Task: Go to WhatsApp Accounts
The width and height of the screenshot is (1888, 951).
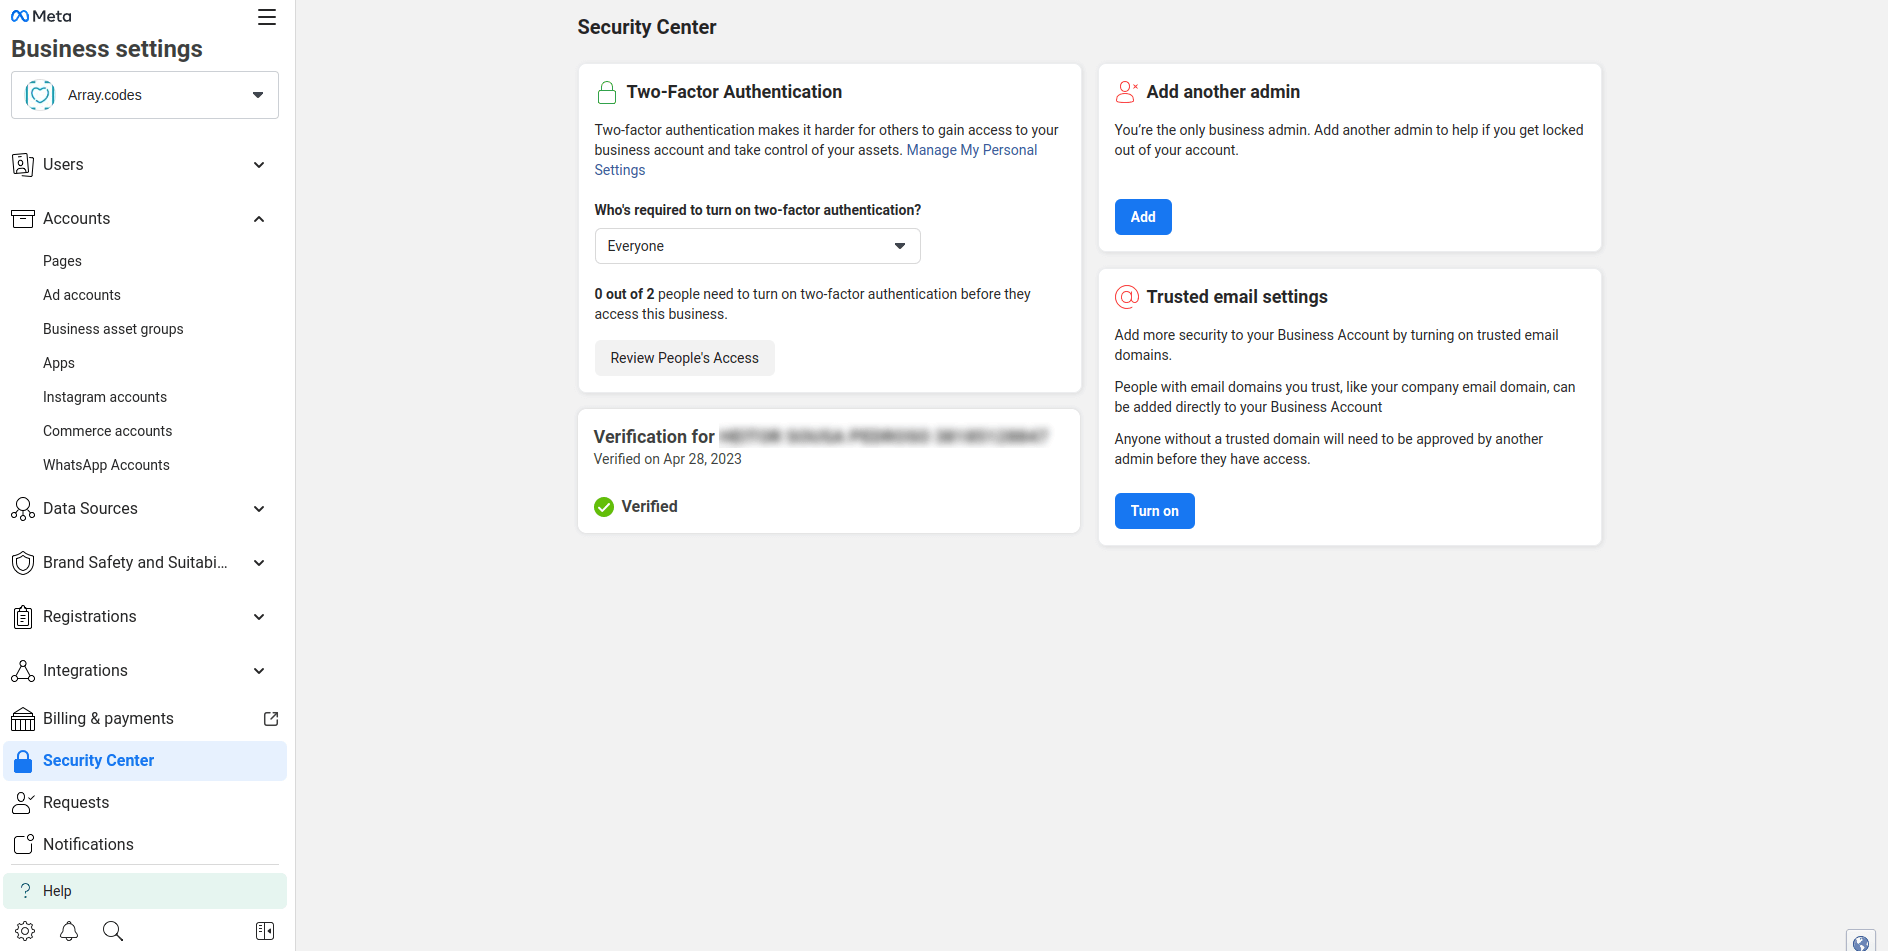Action: [x=106, y=465]
